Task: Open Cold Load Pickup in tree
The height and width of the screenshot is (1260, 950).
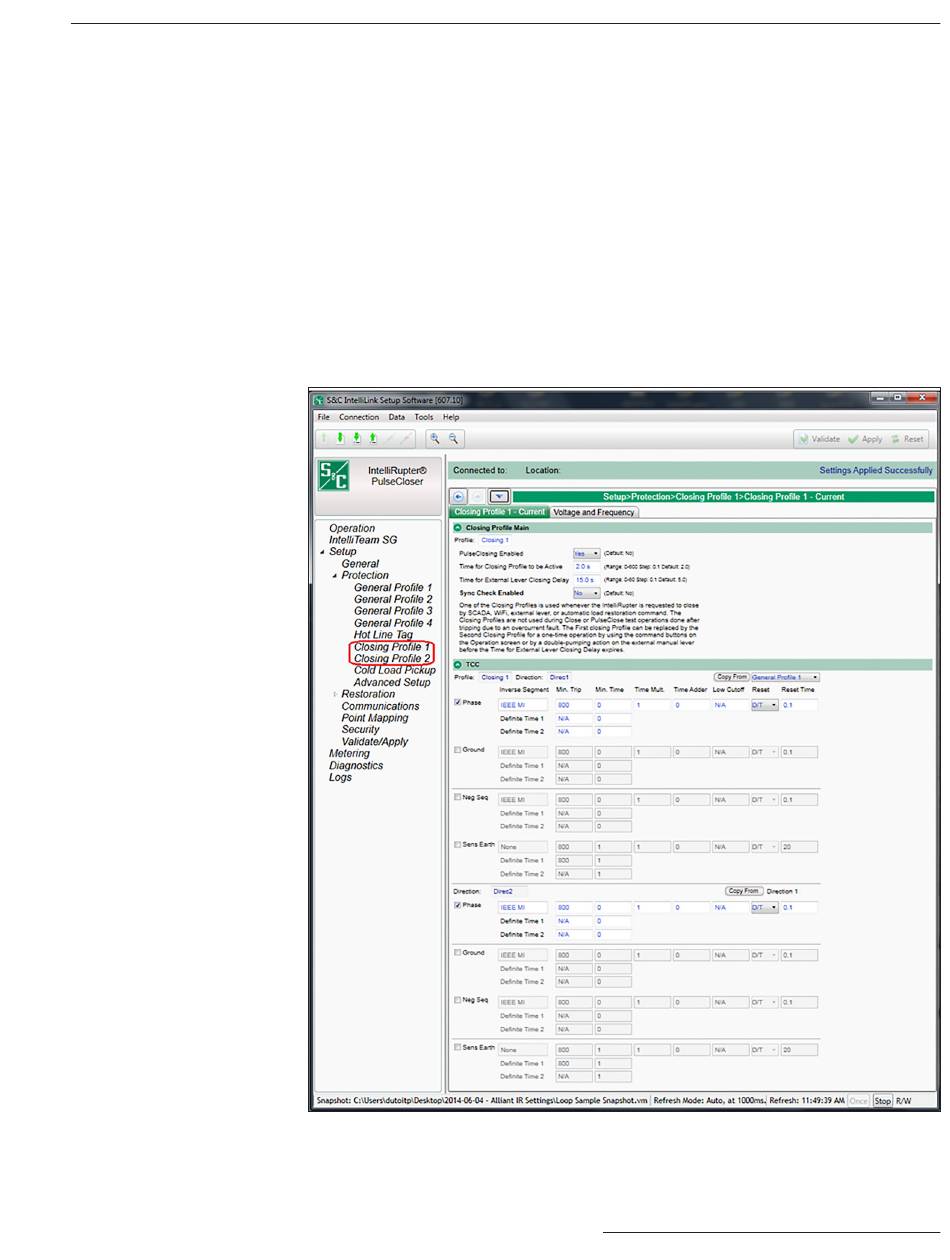Action: tap(394, 670)
